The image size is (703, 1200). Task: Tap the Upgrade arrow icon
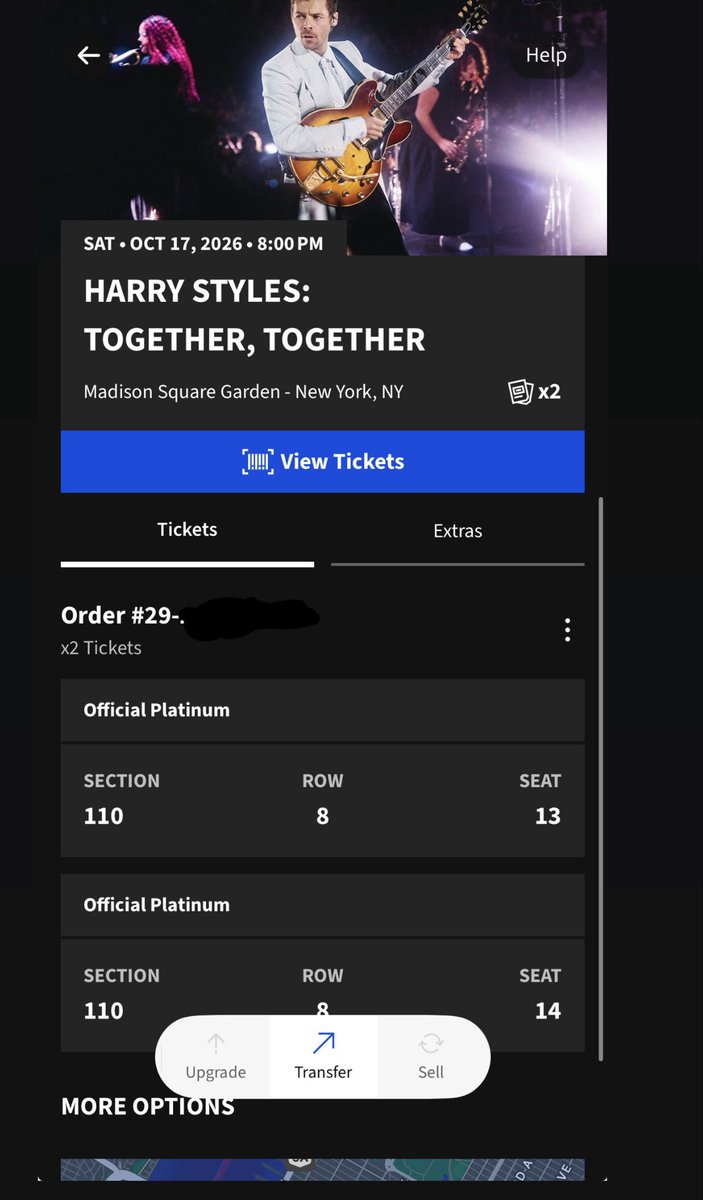216,1044
